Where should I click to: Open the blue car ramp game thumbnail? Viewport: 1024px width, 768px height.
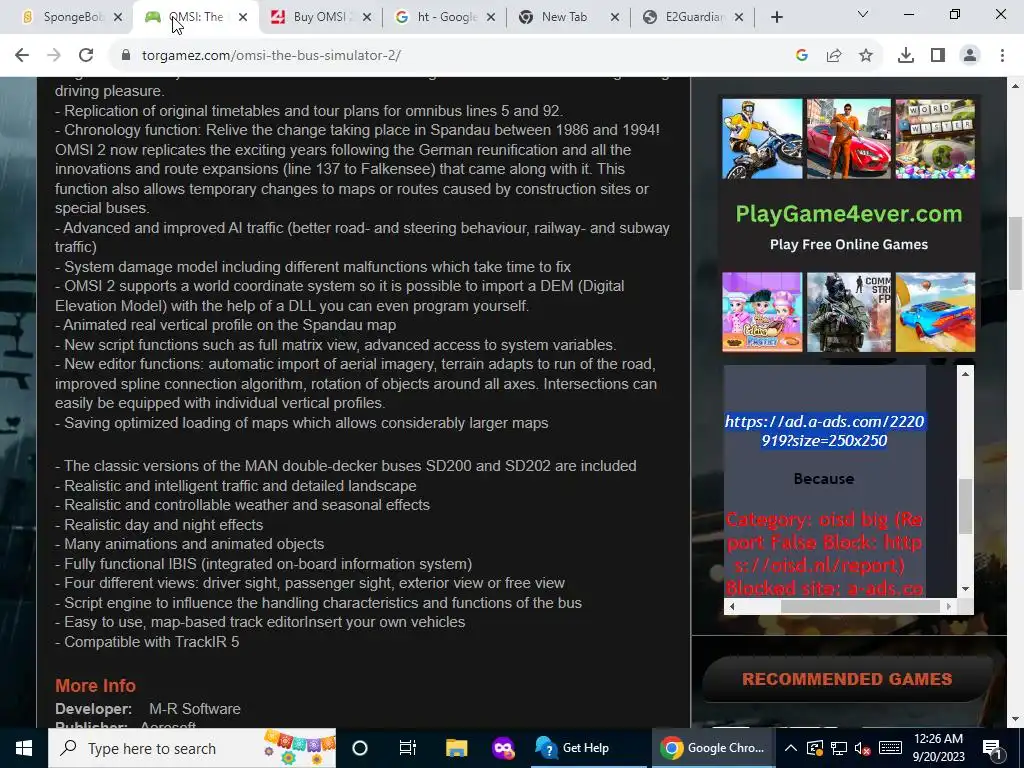pos(935,312)
